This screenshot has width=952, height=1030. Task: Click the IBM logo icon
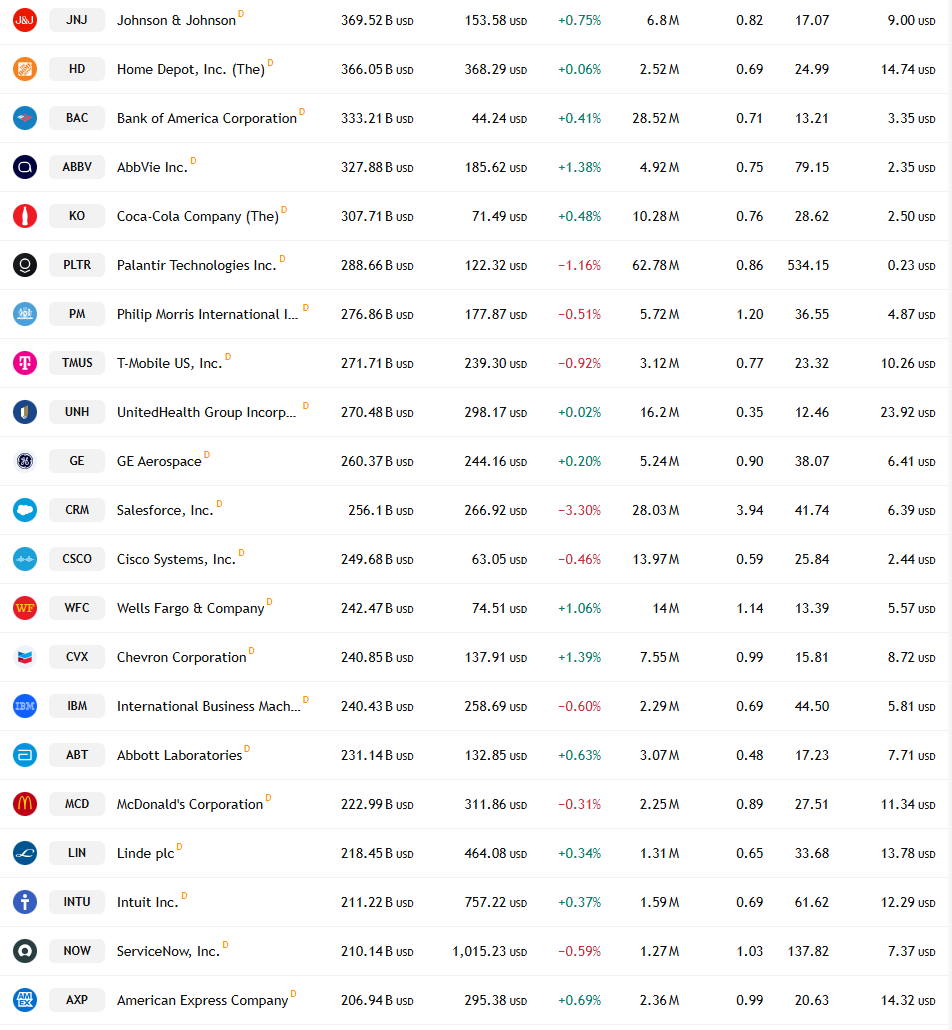pos(25,706)
